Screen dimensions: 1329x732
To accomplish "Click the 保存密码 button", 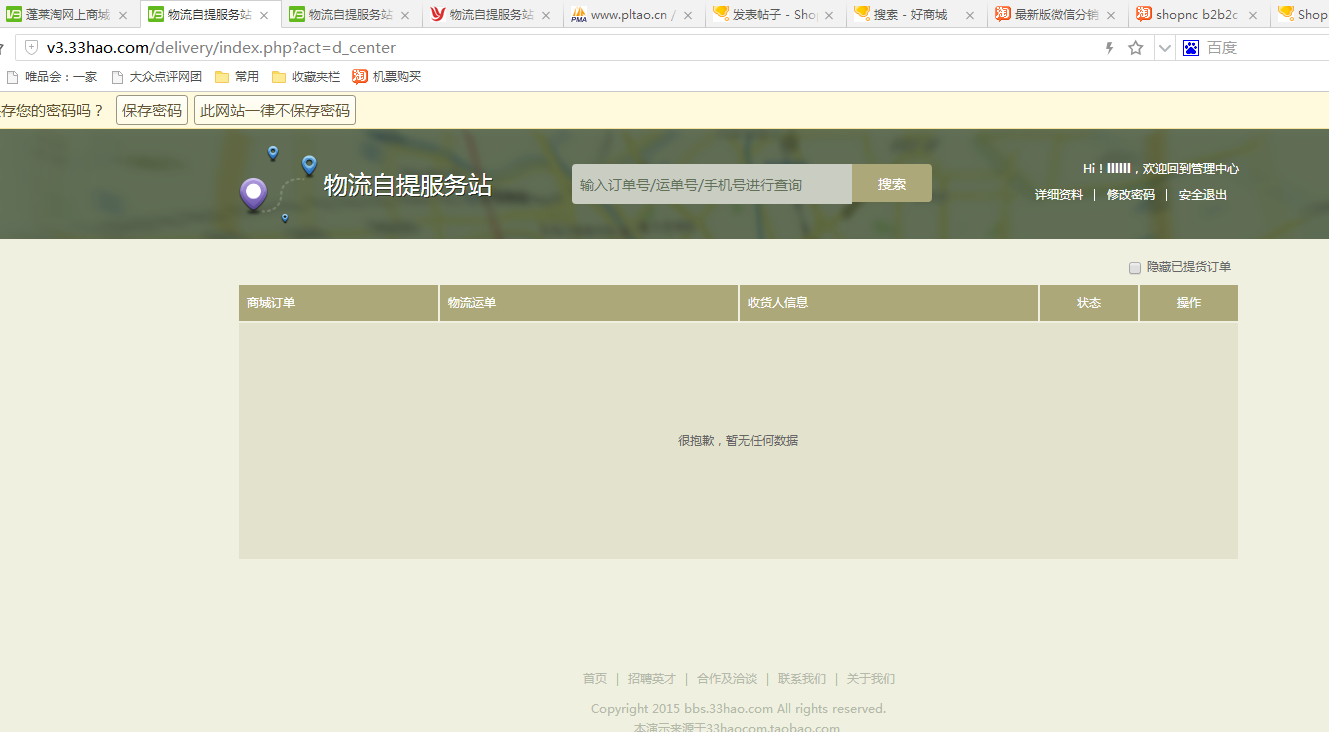I will tap(152, 111).
